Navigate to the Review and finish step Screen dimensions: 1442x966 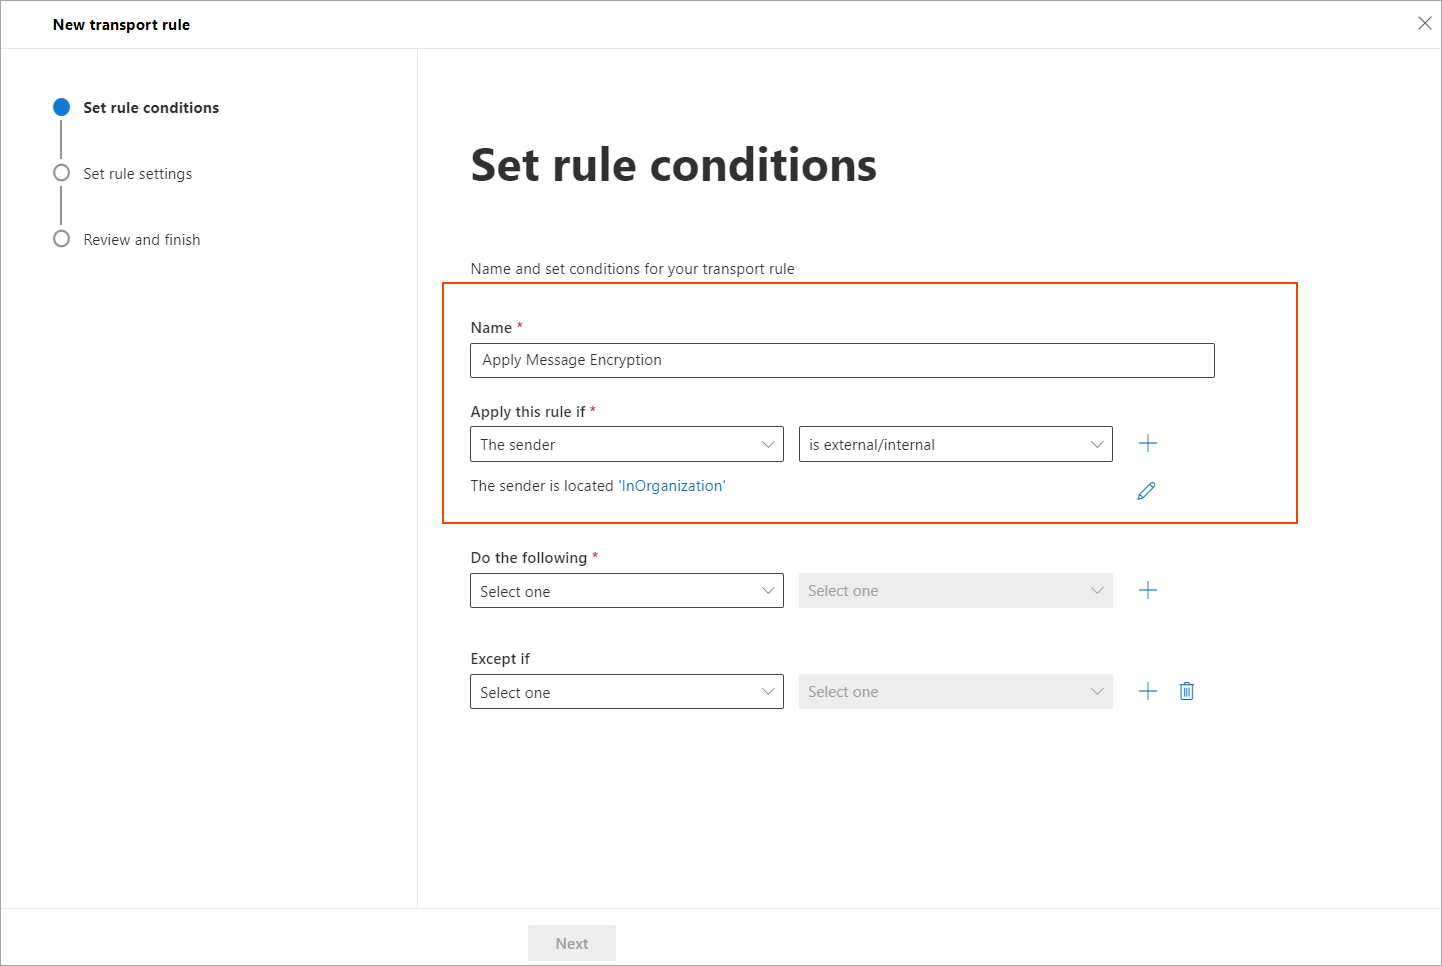click(142, 238)
